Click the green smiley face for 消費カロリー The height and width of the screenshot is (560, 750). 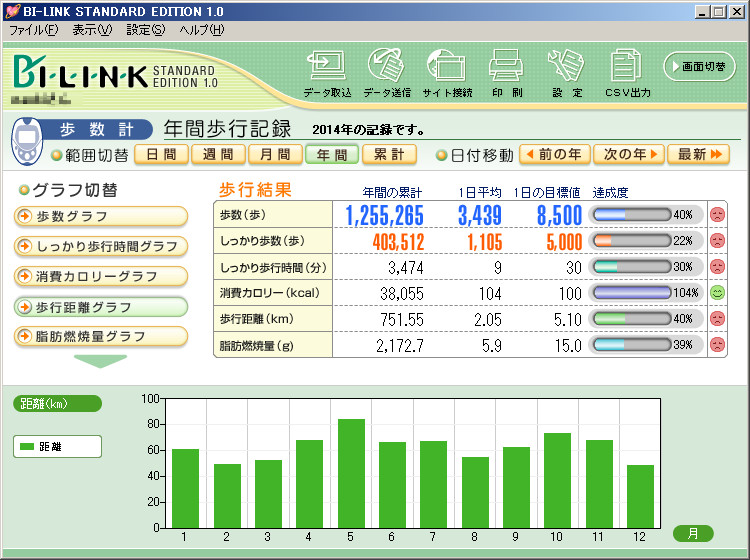click(x=717, y=292)
